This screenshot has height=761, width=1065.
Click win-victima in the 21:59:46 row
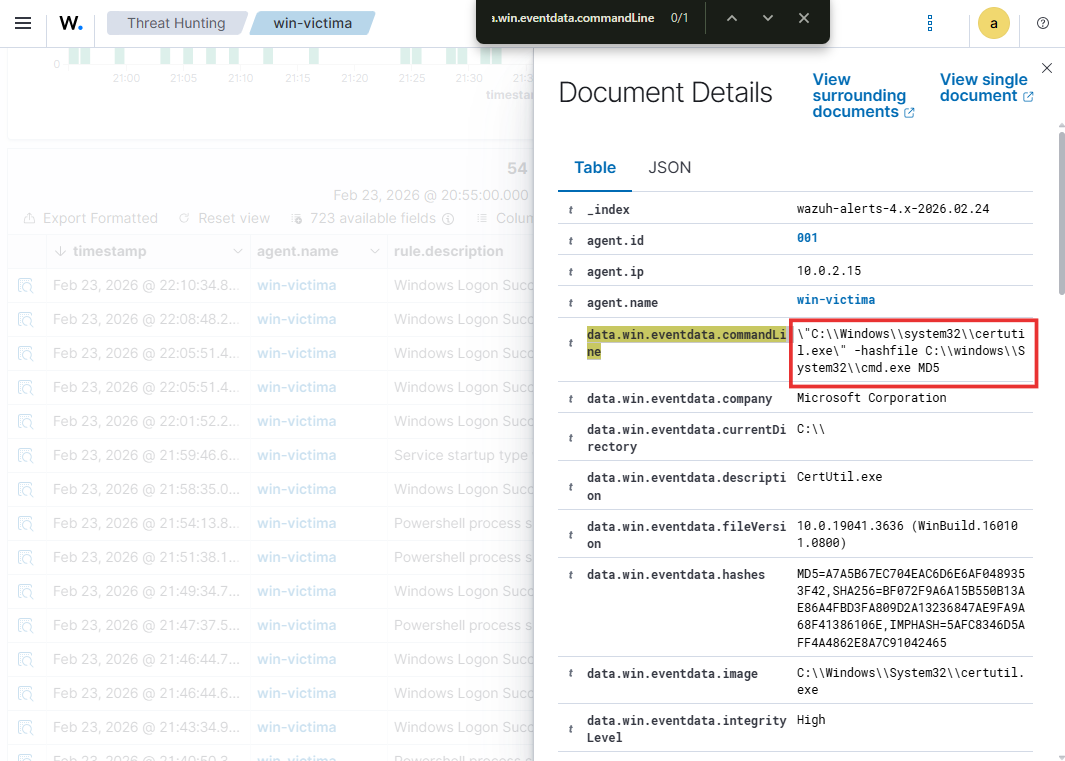tap(297, 455)
